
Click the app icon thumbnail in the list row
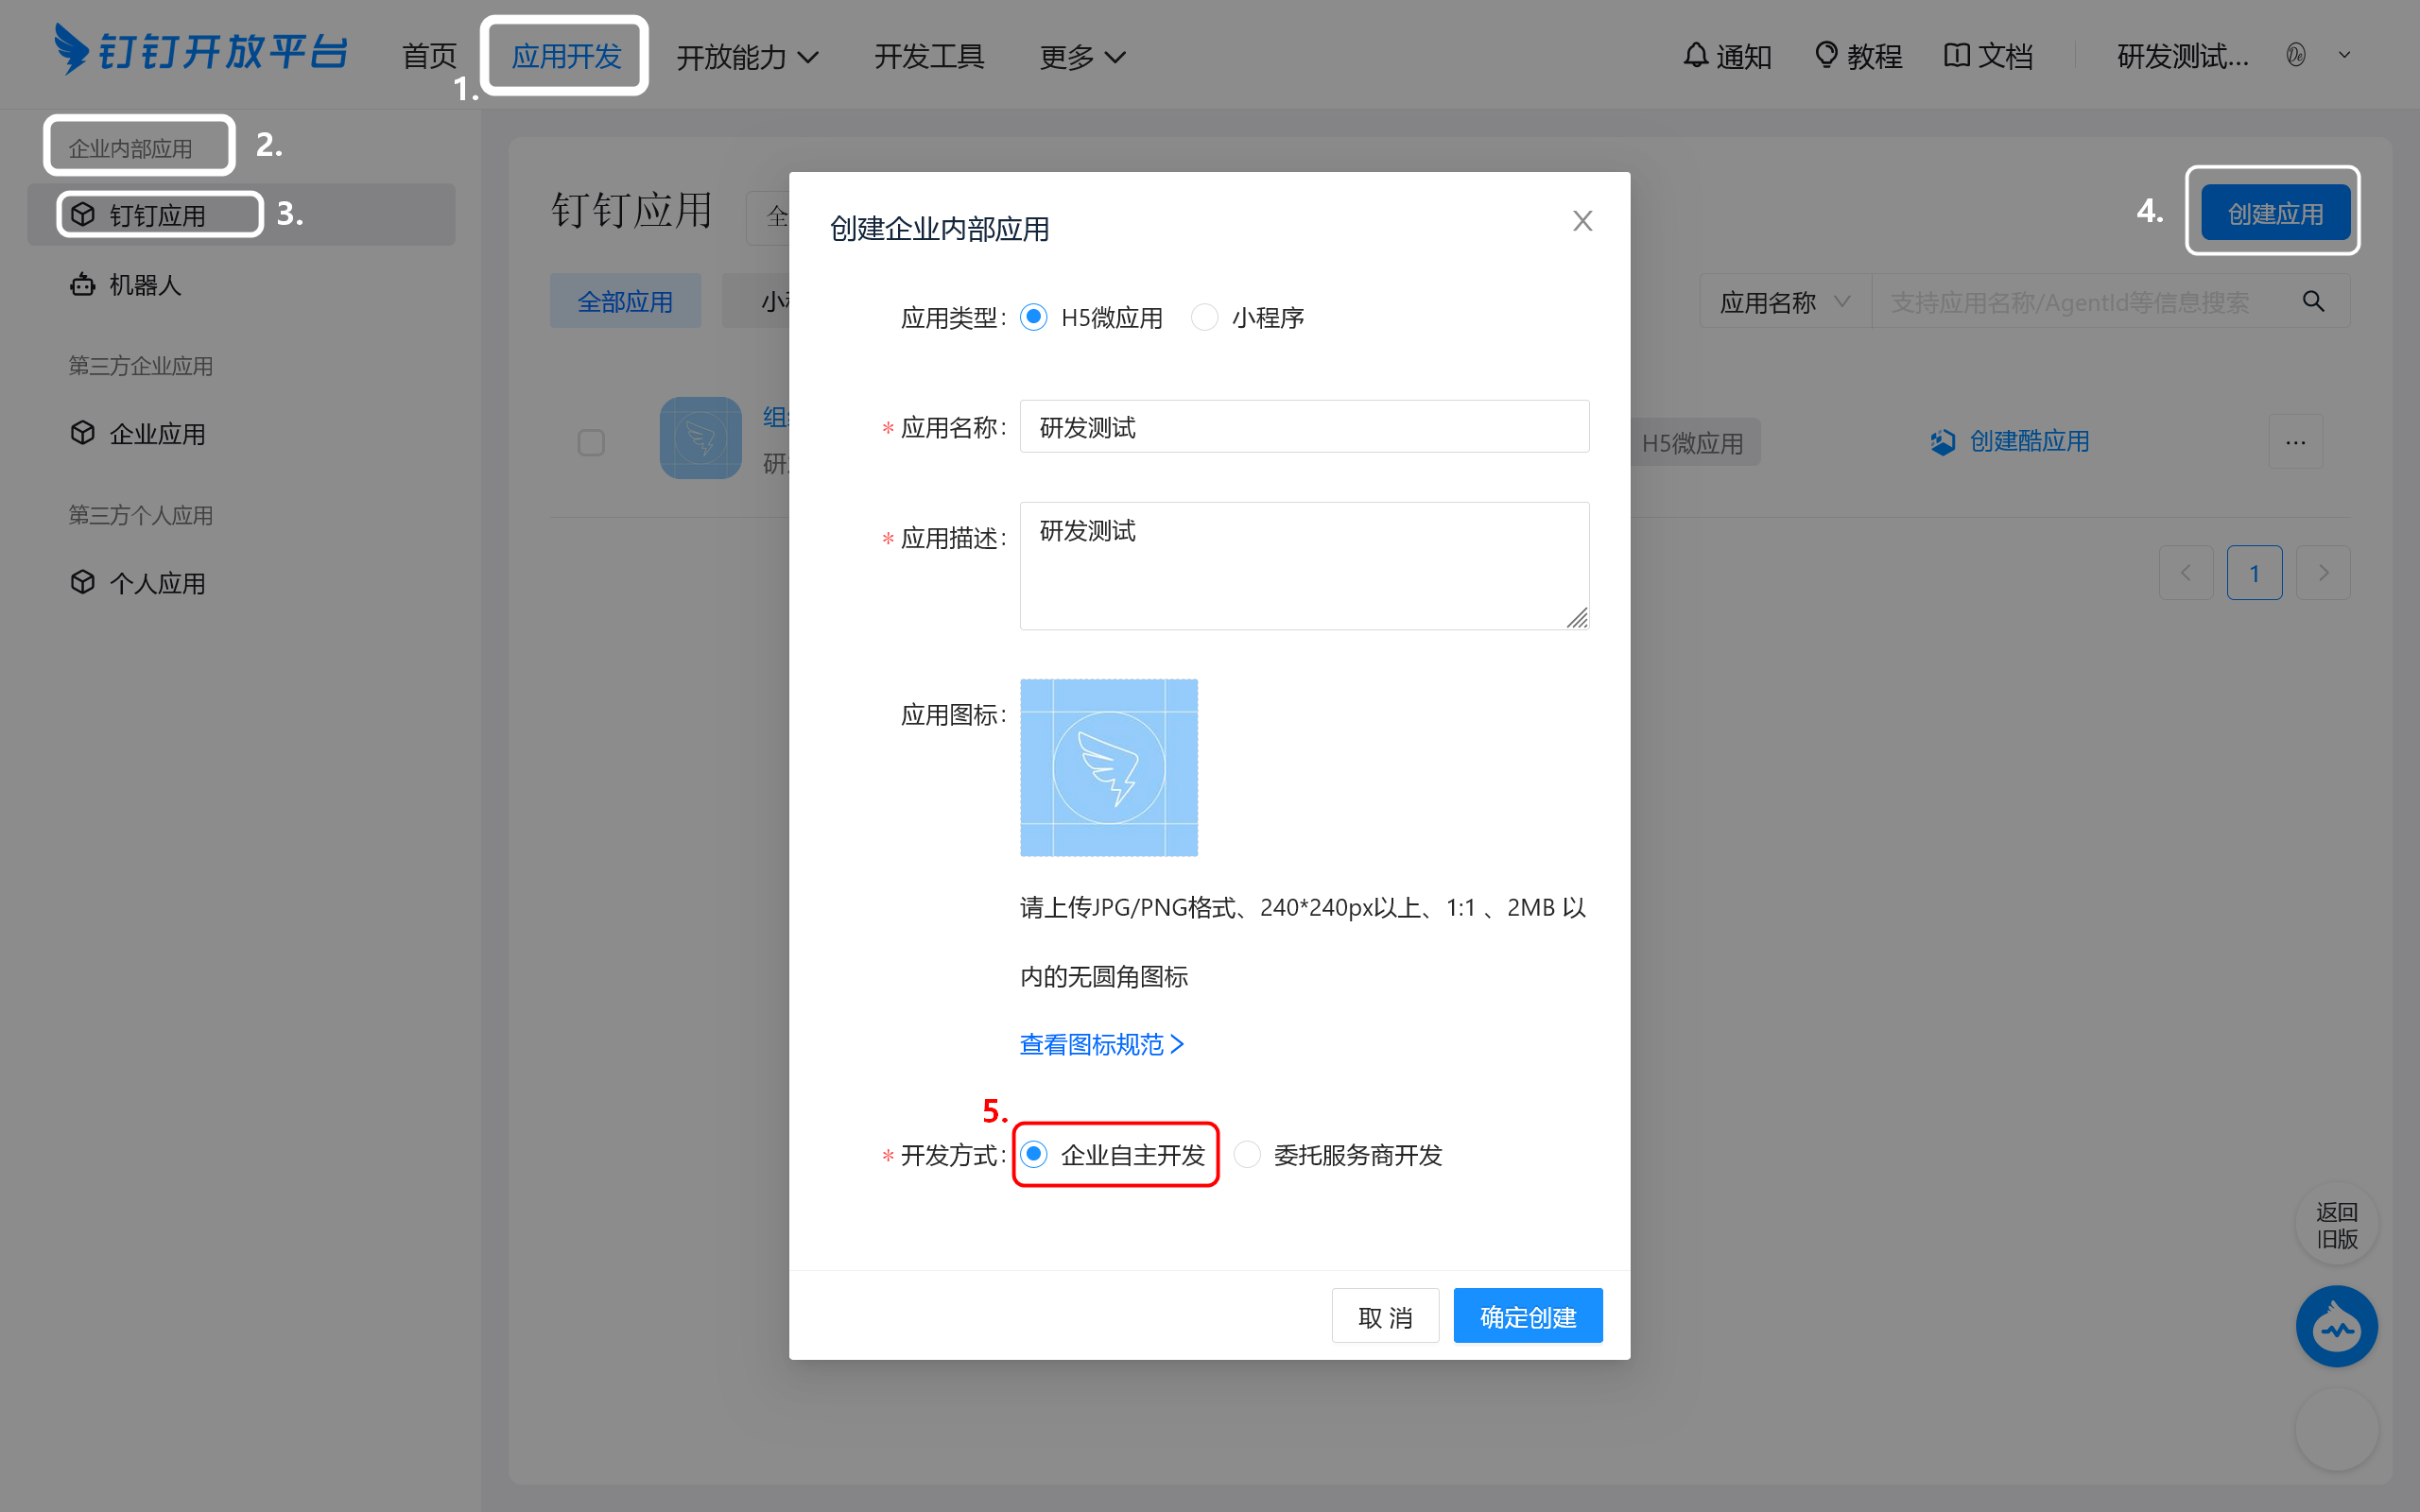tap(701, 438)
